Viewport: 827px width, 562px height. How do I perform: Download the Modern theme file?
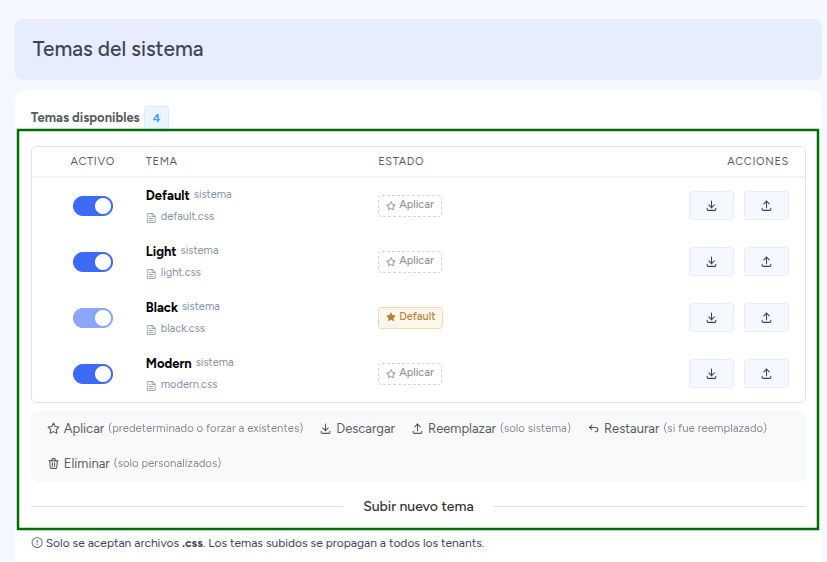point(711,373)
